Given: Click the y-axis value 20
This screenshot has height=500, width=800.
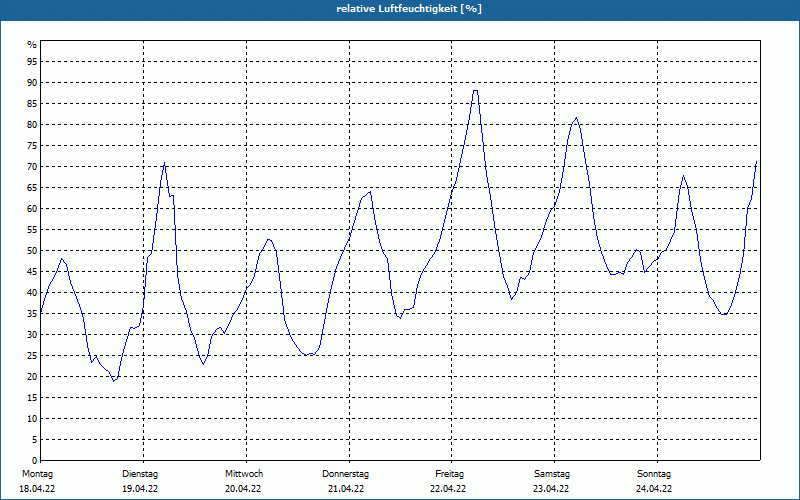Looking at the screenshot, I should [32, 377].
